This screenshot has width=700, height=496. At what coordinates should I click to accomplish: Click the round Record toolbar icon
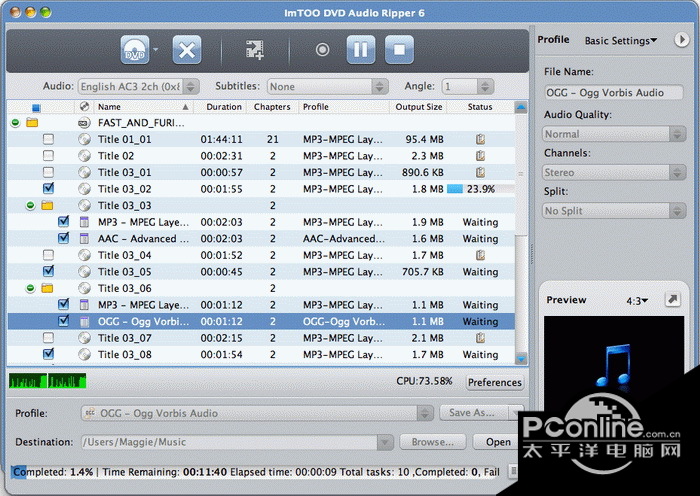tap(322, 50)
